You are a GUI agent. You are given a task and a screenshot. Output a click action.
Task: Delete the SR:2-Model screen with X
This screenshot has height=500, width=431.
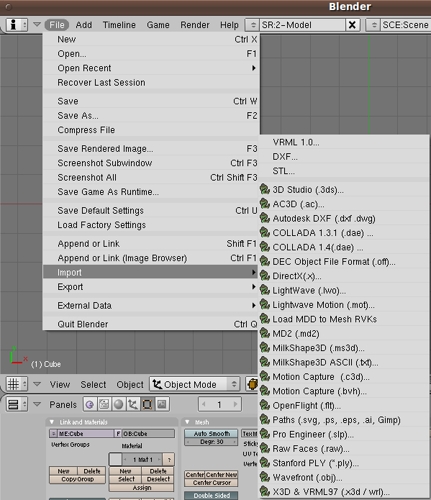pos(352,25)
